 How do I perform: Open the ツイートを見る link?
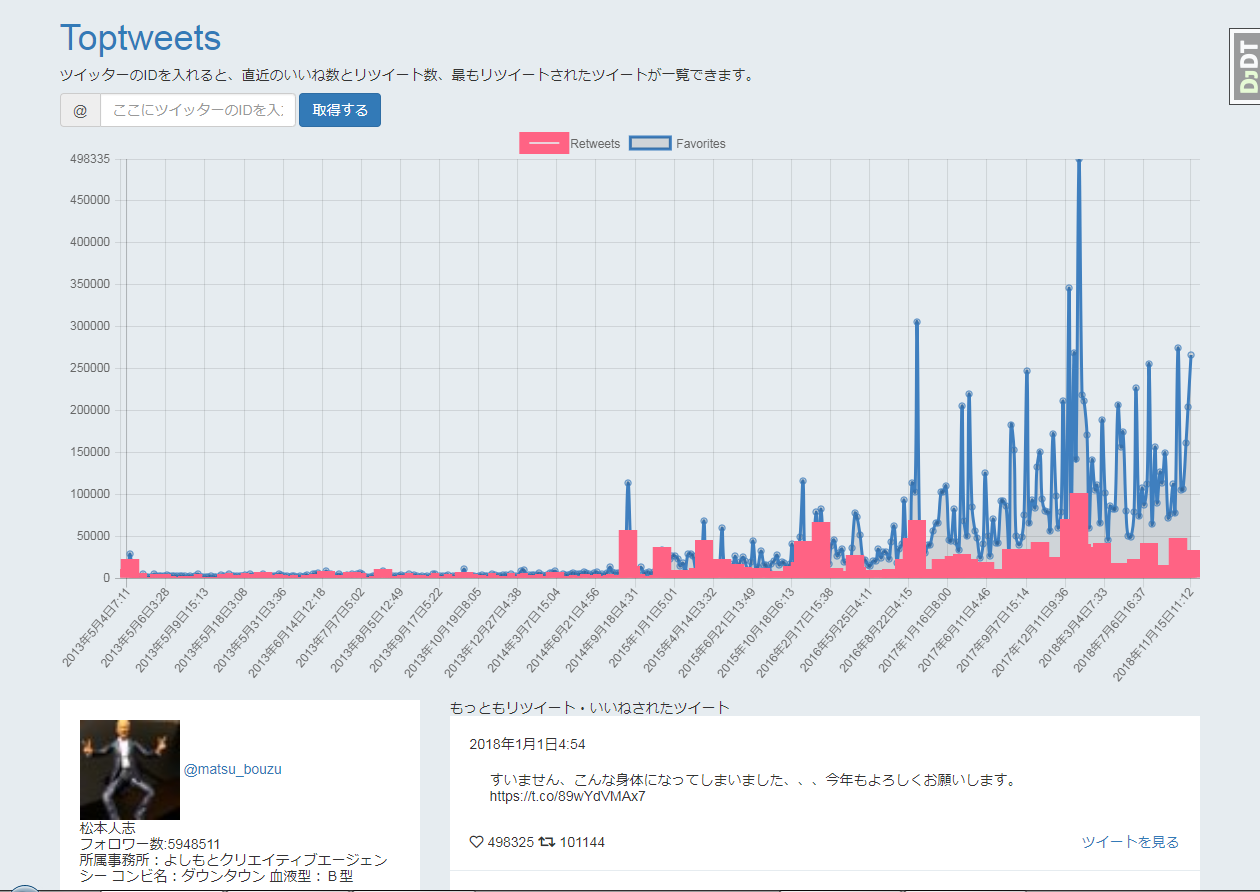coord(1128,843)
